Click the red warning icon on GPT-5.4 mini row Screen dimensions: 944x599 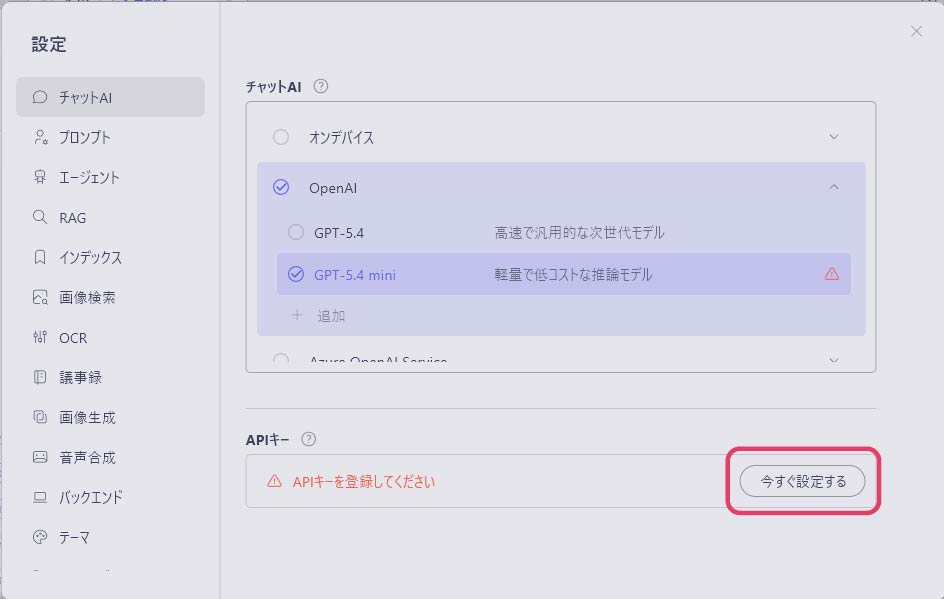[831, 274]
